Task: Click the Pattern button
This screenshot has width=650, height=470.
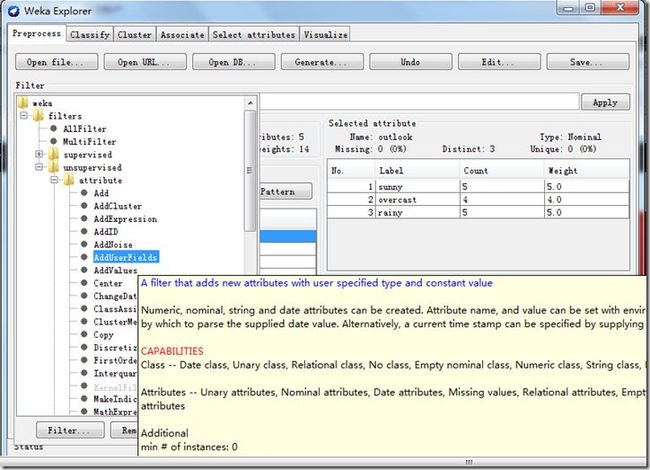Action: tap(286, 191)
